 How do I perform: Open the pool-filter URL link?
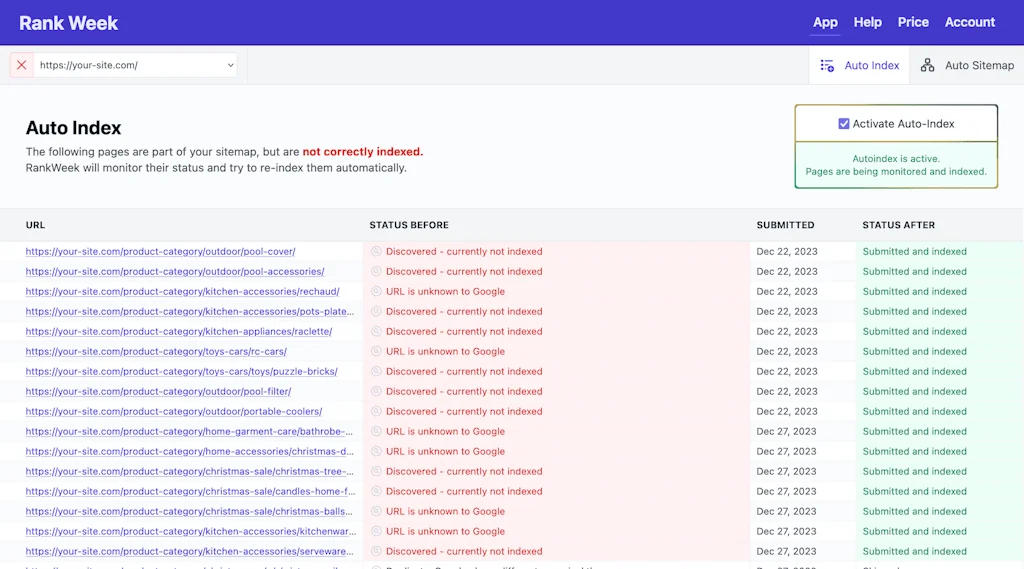(x=158, y=391)
